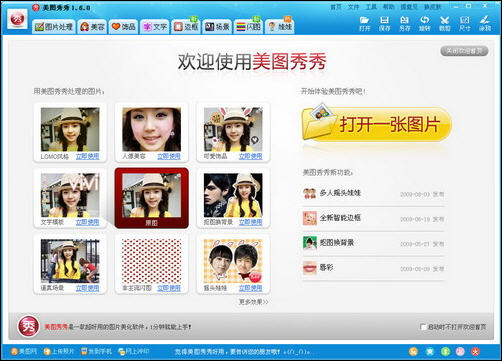Click the 关闭欢迎首页 button
This screenshot has width=502, height=361.
pos(464,51)
